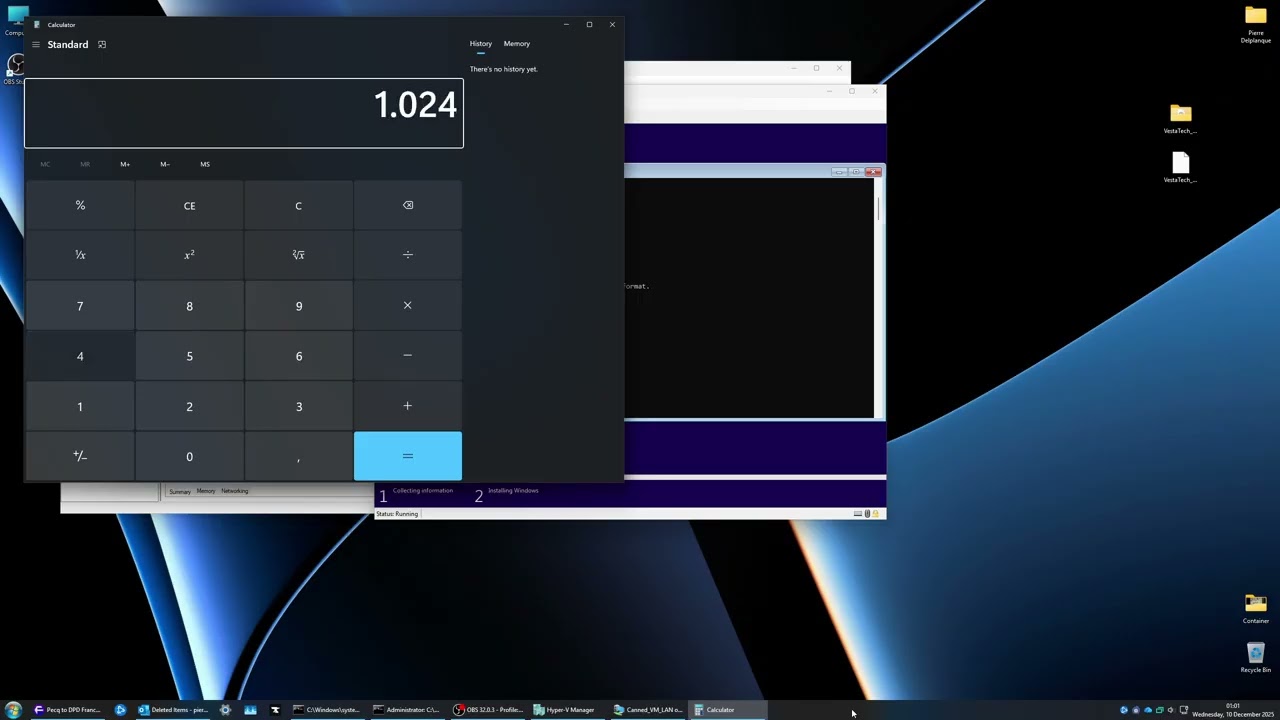Switch to Hyper-V Manager in taskbar

point(565,710)
